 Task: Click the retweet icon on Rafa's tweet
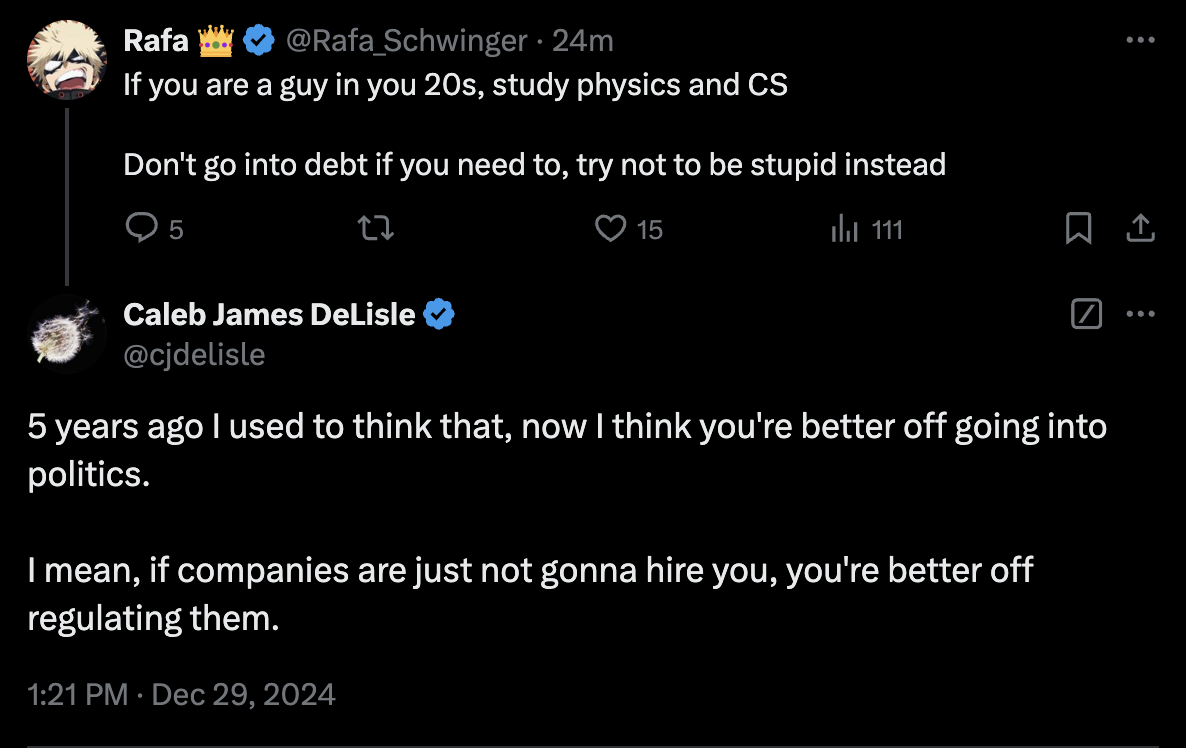click(x=375, y=228)
